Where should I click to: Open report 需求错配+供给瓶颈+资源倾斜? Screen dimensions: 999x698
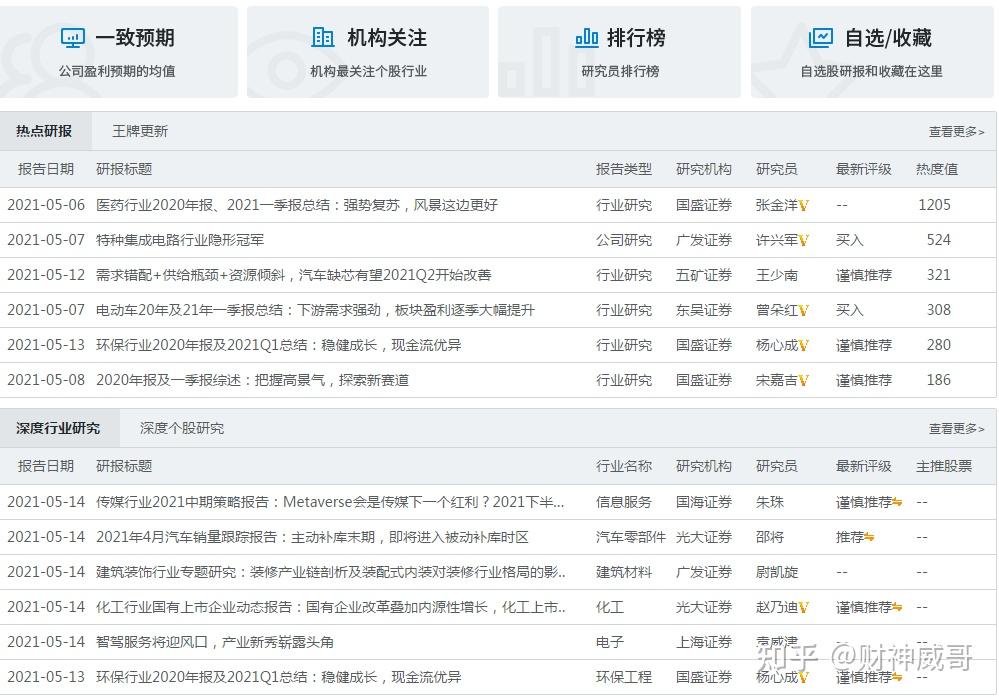294,275
